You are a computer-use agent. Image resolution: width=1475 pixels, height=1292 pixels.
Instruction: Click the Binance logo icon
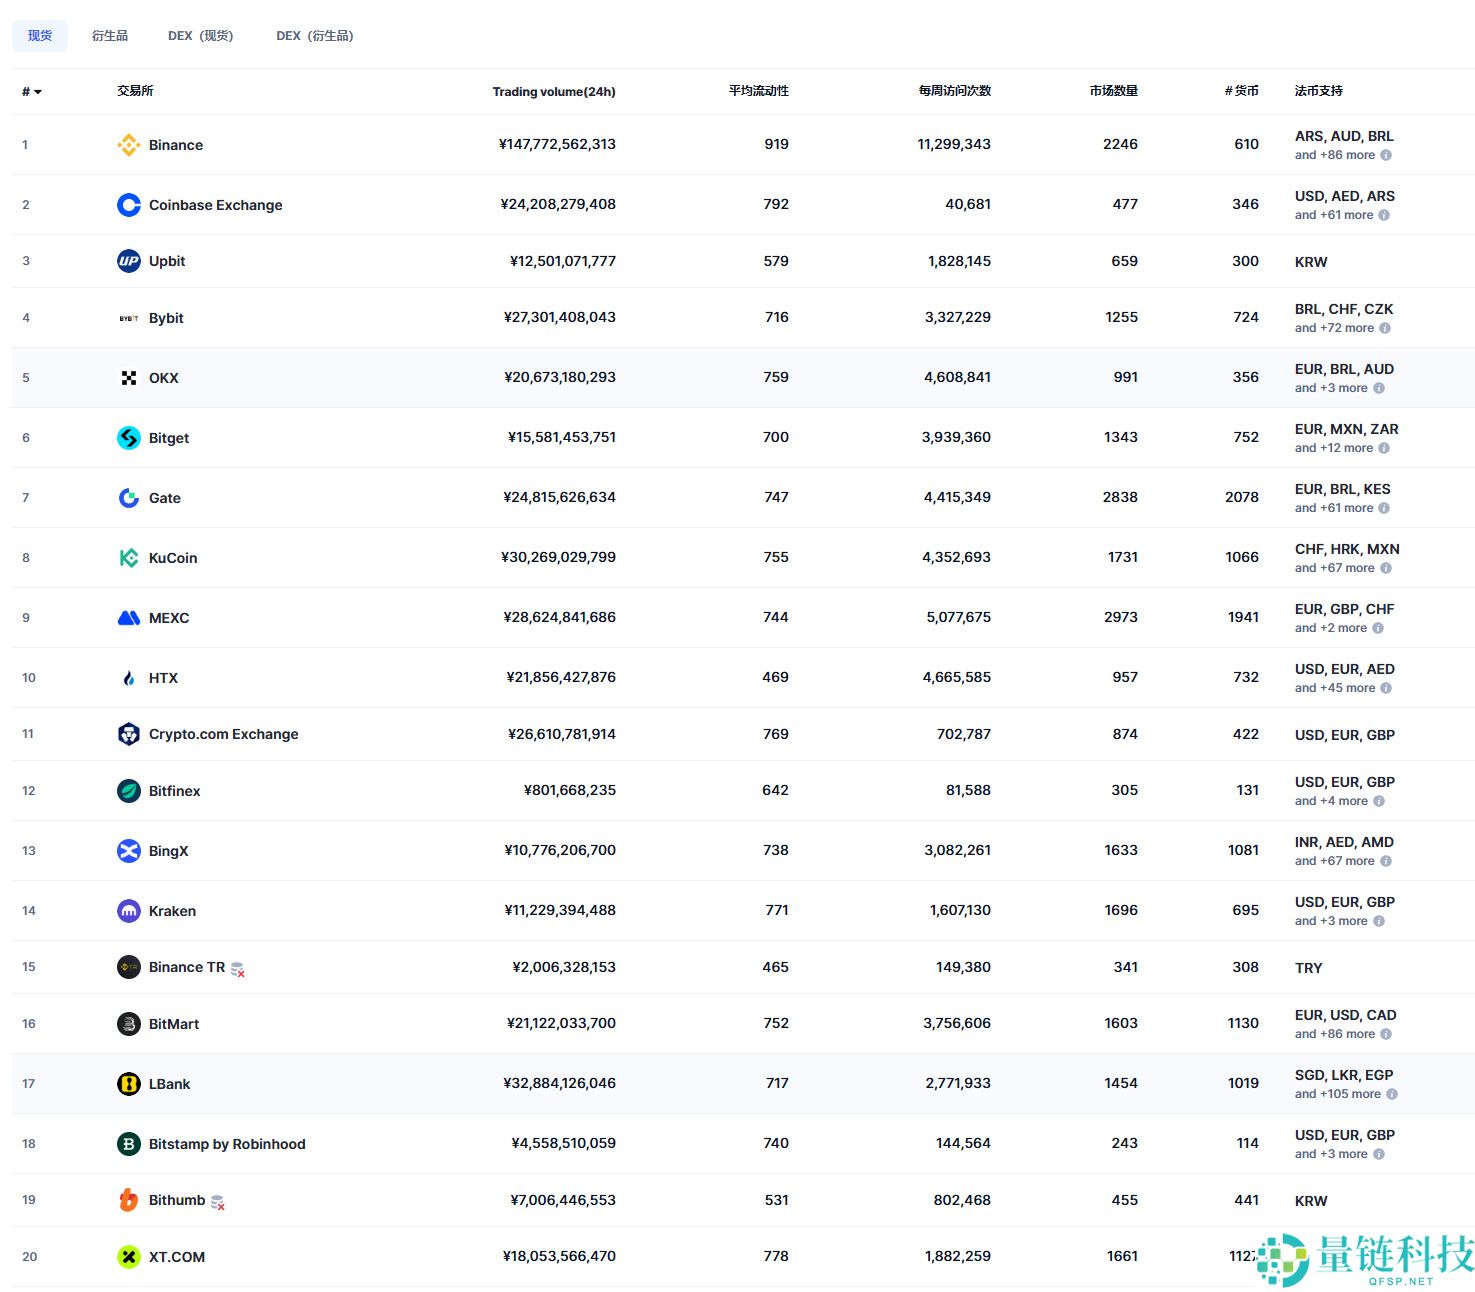click(128, 145)
